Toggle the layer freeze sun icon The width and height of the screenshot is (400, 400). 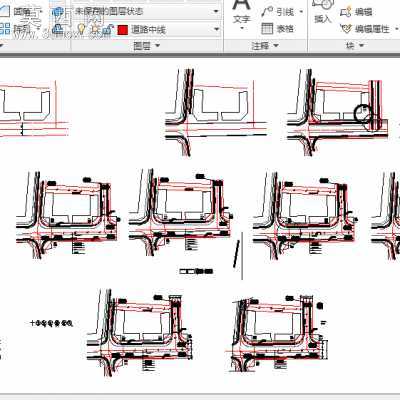click(95, 30)
